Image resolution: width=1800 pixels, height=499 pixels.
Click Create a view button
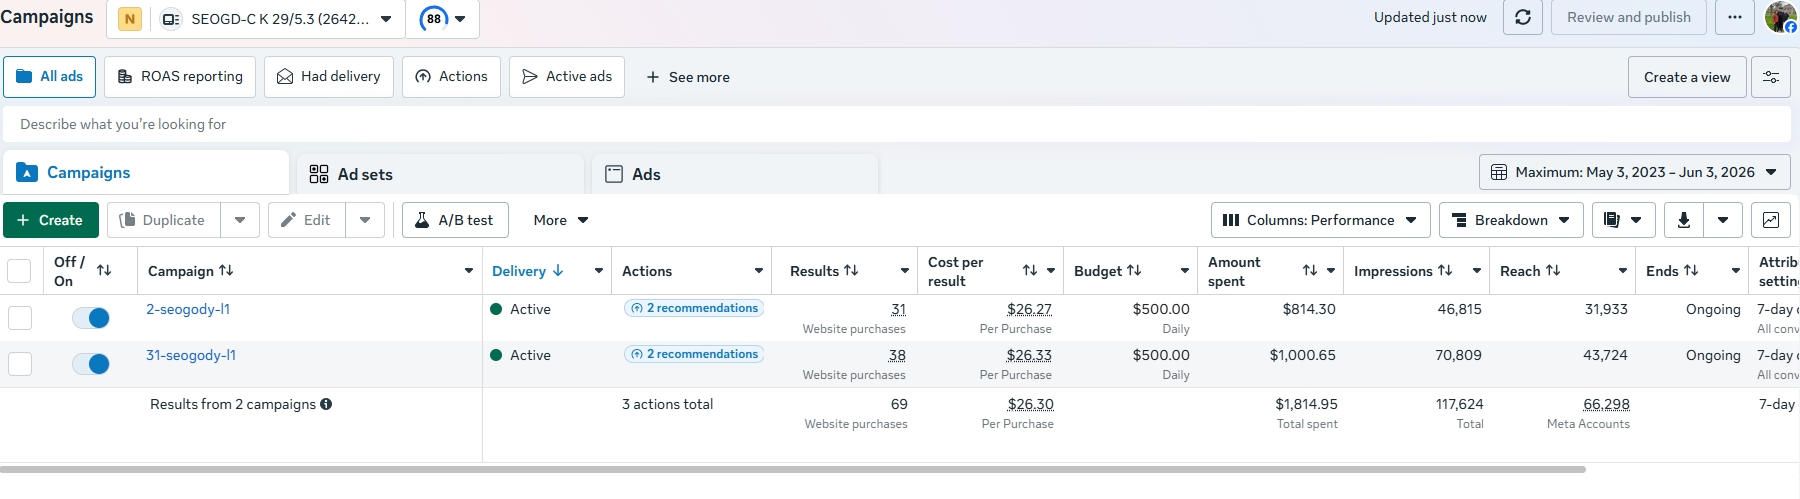1687,77
